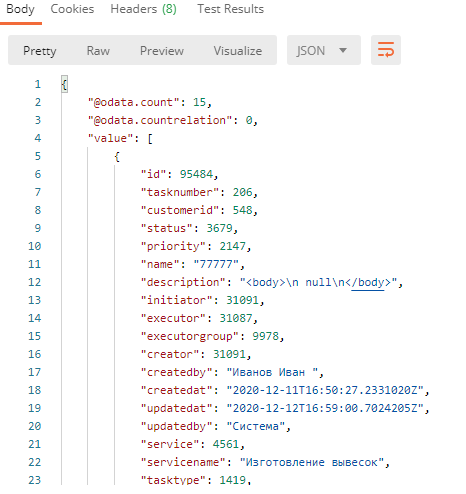Click the "servicename" string value
The height and width of the screenshot is (494, 466).
click(311, 462)
